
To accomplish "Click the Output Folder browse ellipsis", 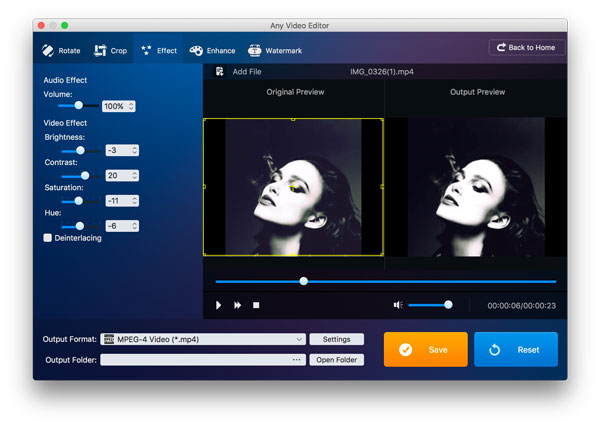I will tap(297, 360).
